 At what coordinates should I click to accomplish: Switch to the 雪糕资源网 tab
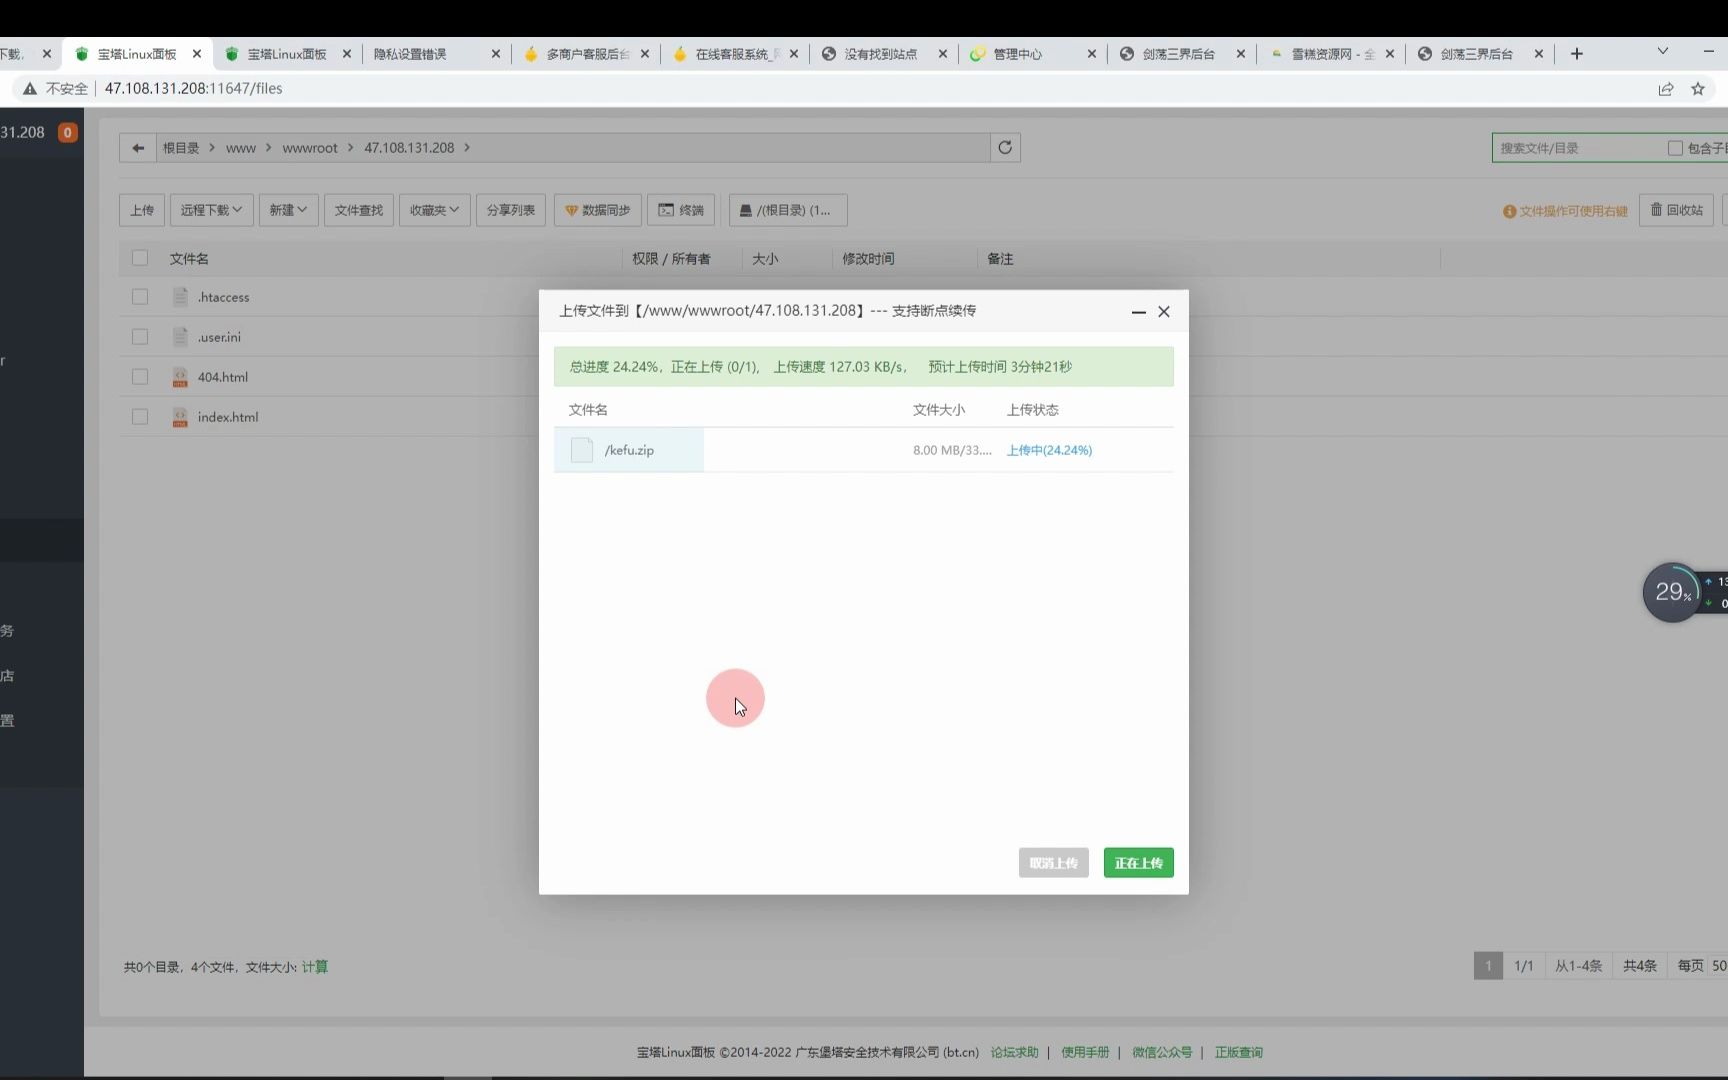click(x=1333, y=54)
